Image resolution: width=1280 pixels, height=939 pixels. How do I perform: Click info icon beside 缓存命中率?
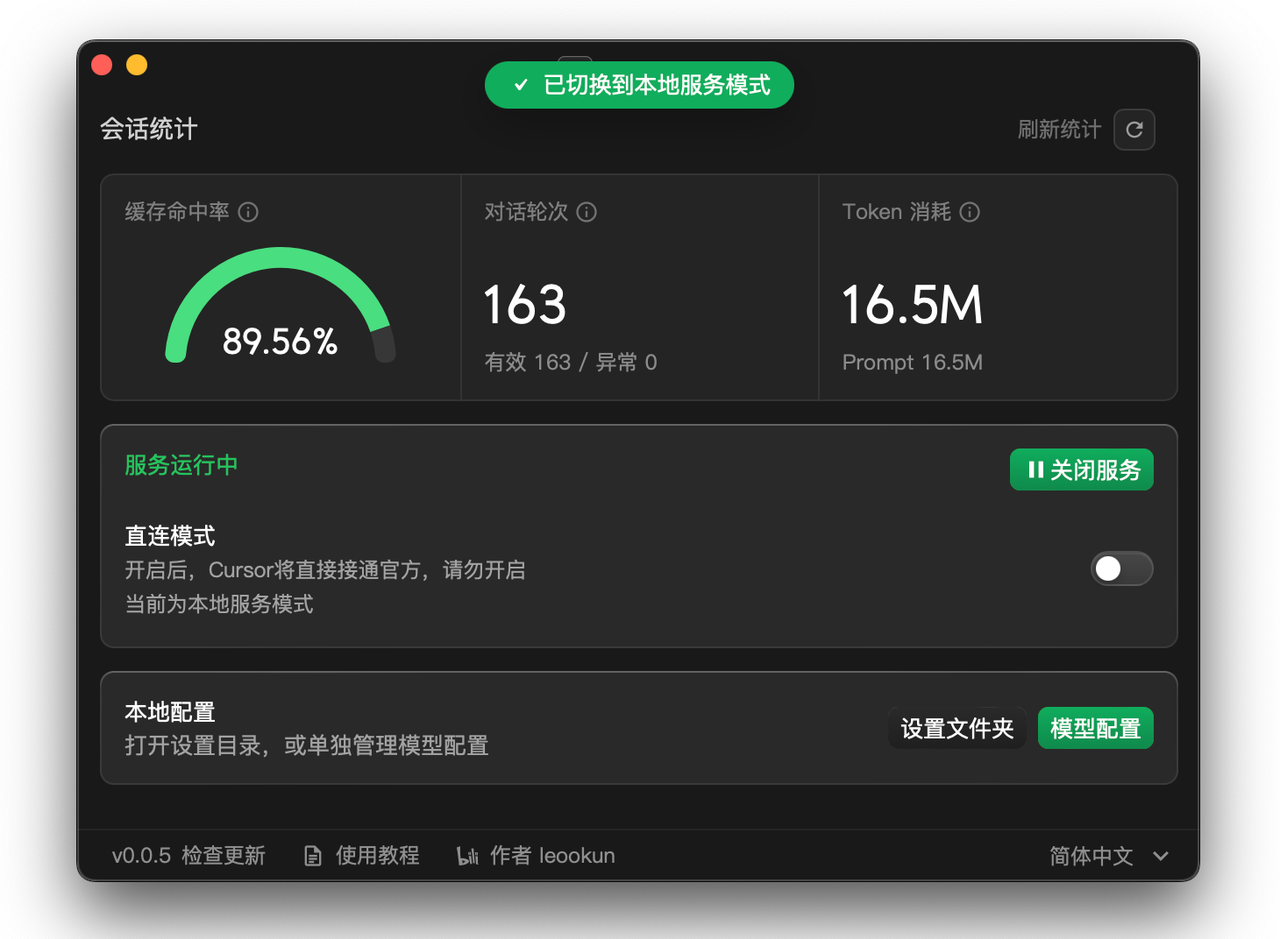(x=248, y=212)
